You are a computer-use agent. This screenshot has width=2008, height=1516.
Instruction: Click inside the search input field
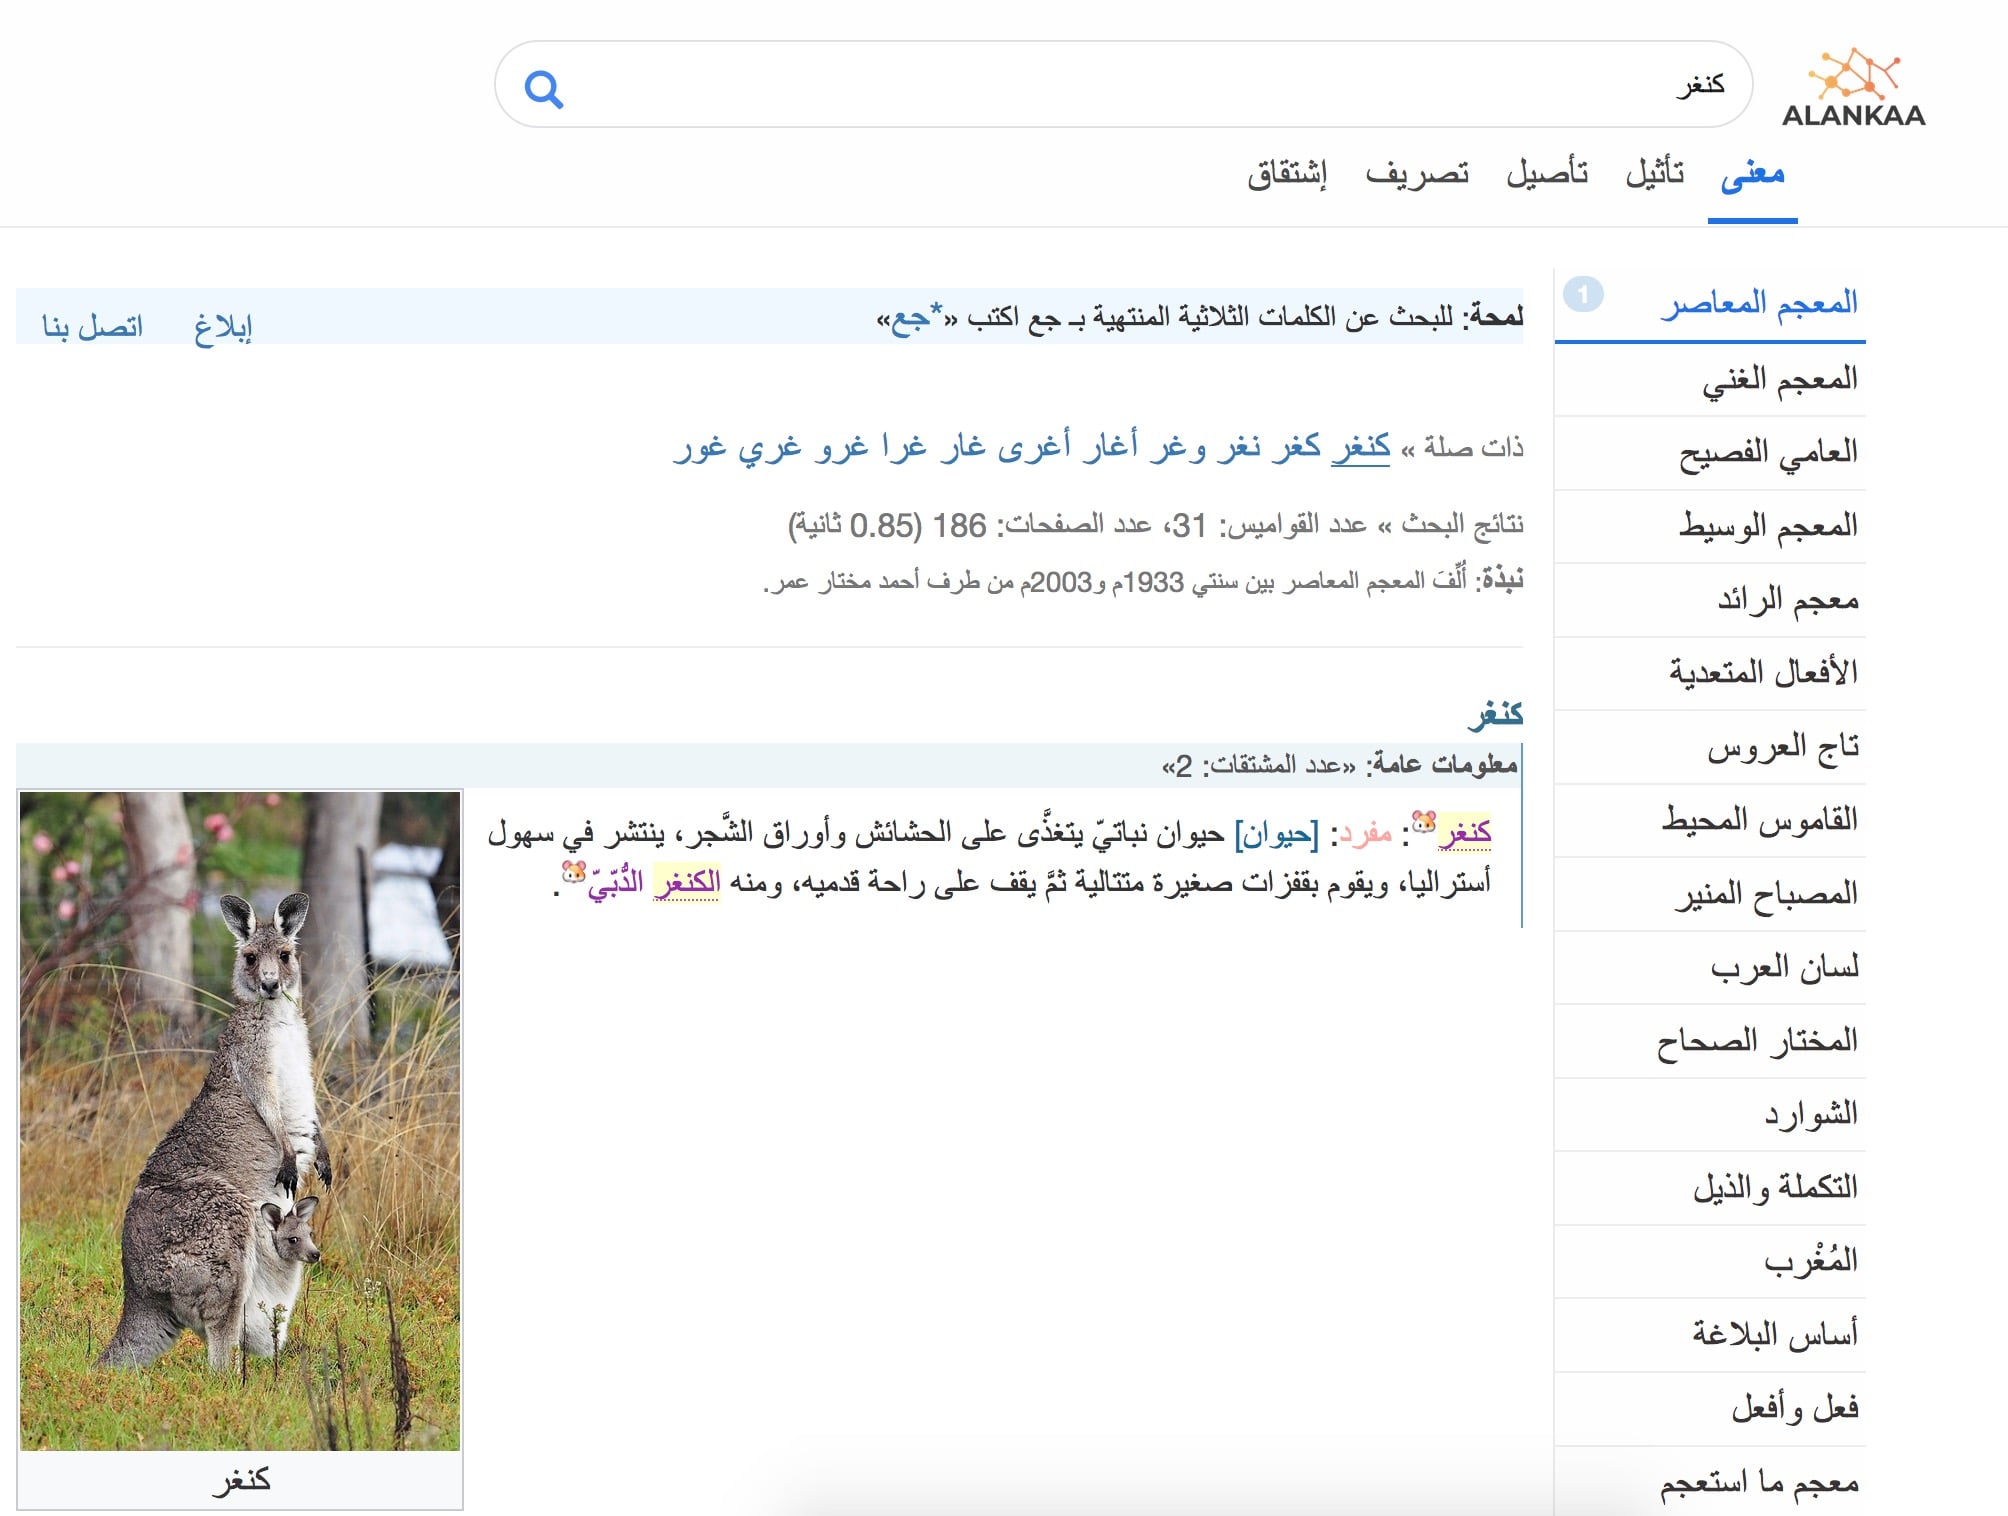coord(1123,84)
